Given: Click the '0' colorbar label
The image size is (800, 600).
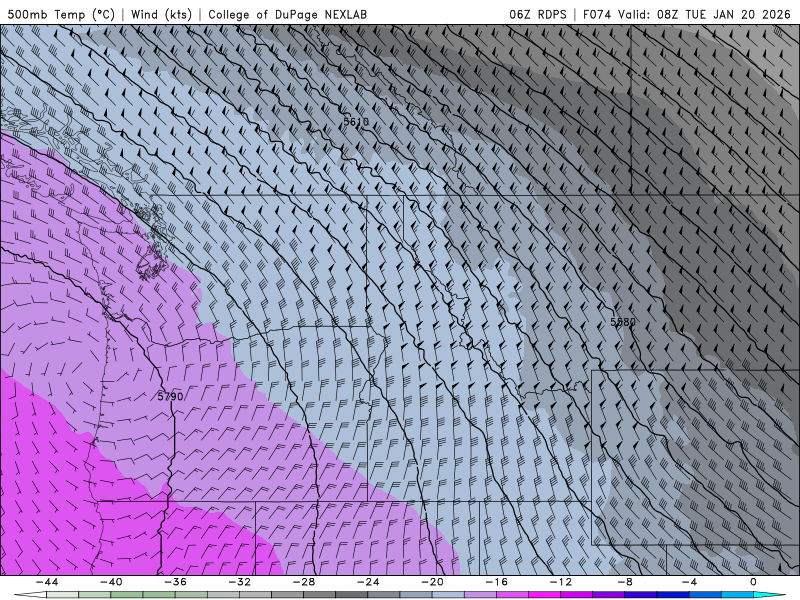Looking at the screenshot, I should click(x=754, y=582).
